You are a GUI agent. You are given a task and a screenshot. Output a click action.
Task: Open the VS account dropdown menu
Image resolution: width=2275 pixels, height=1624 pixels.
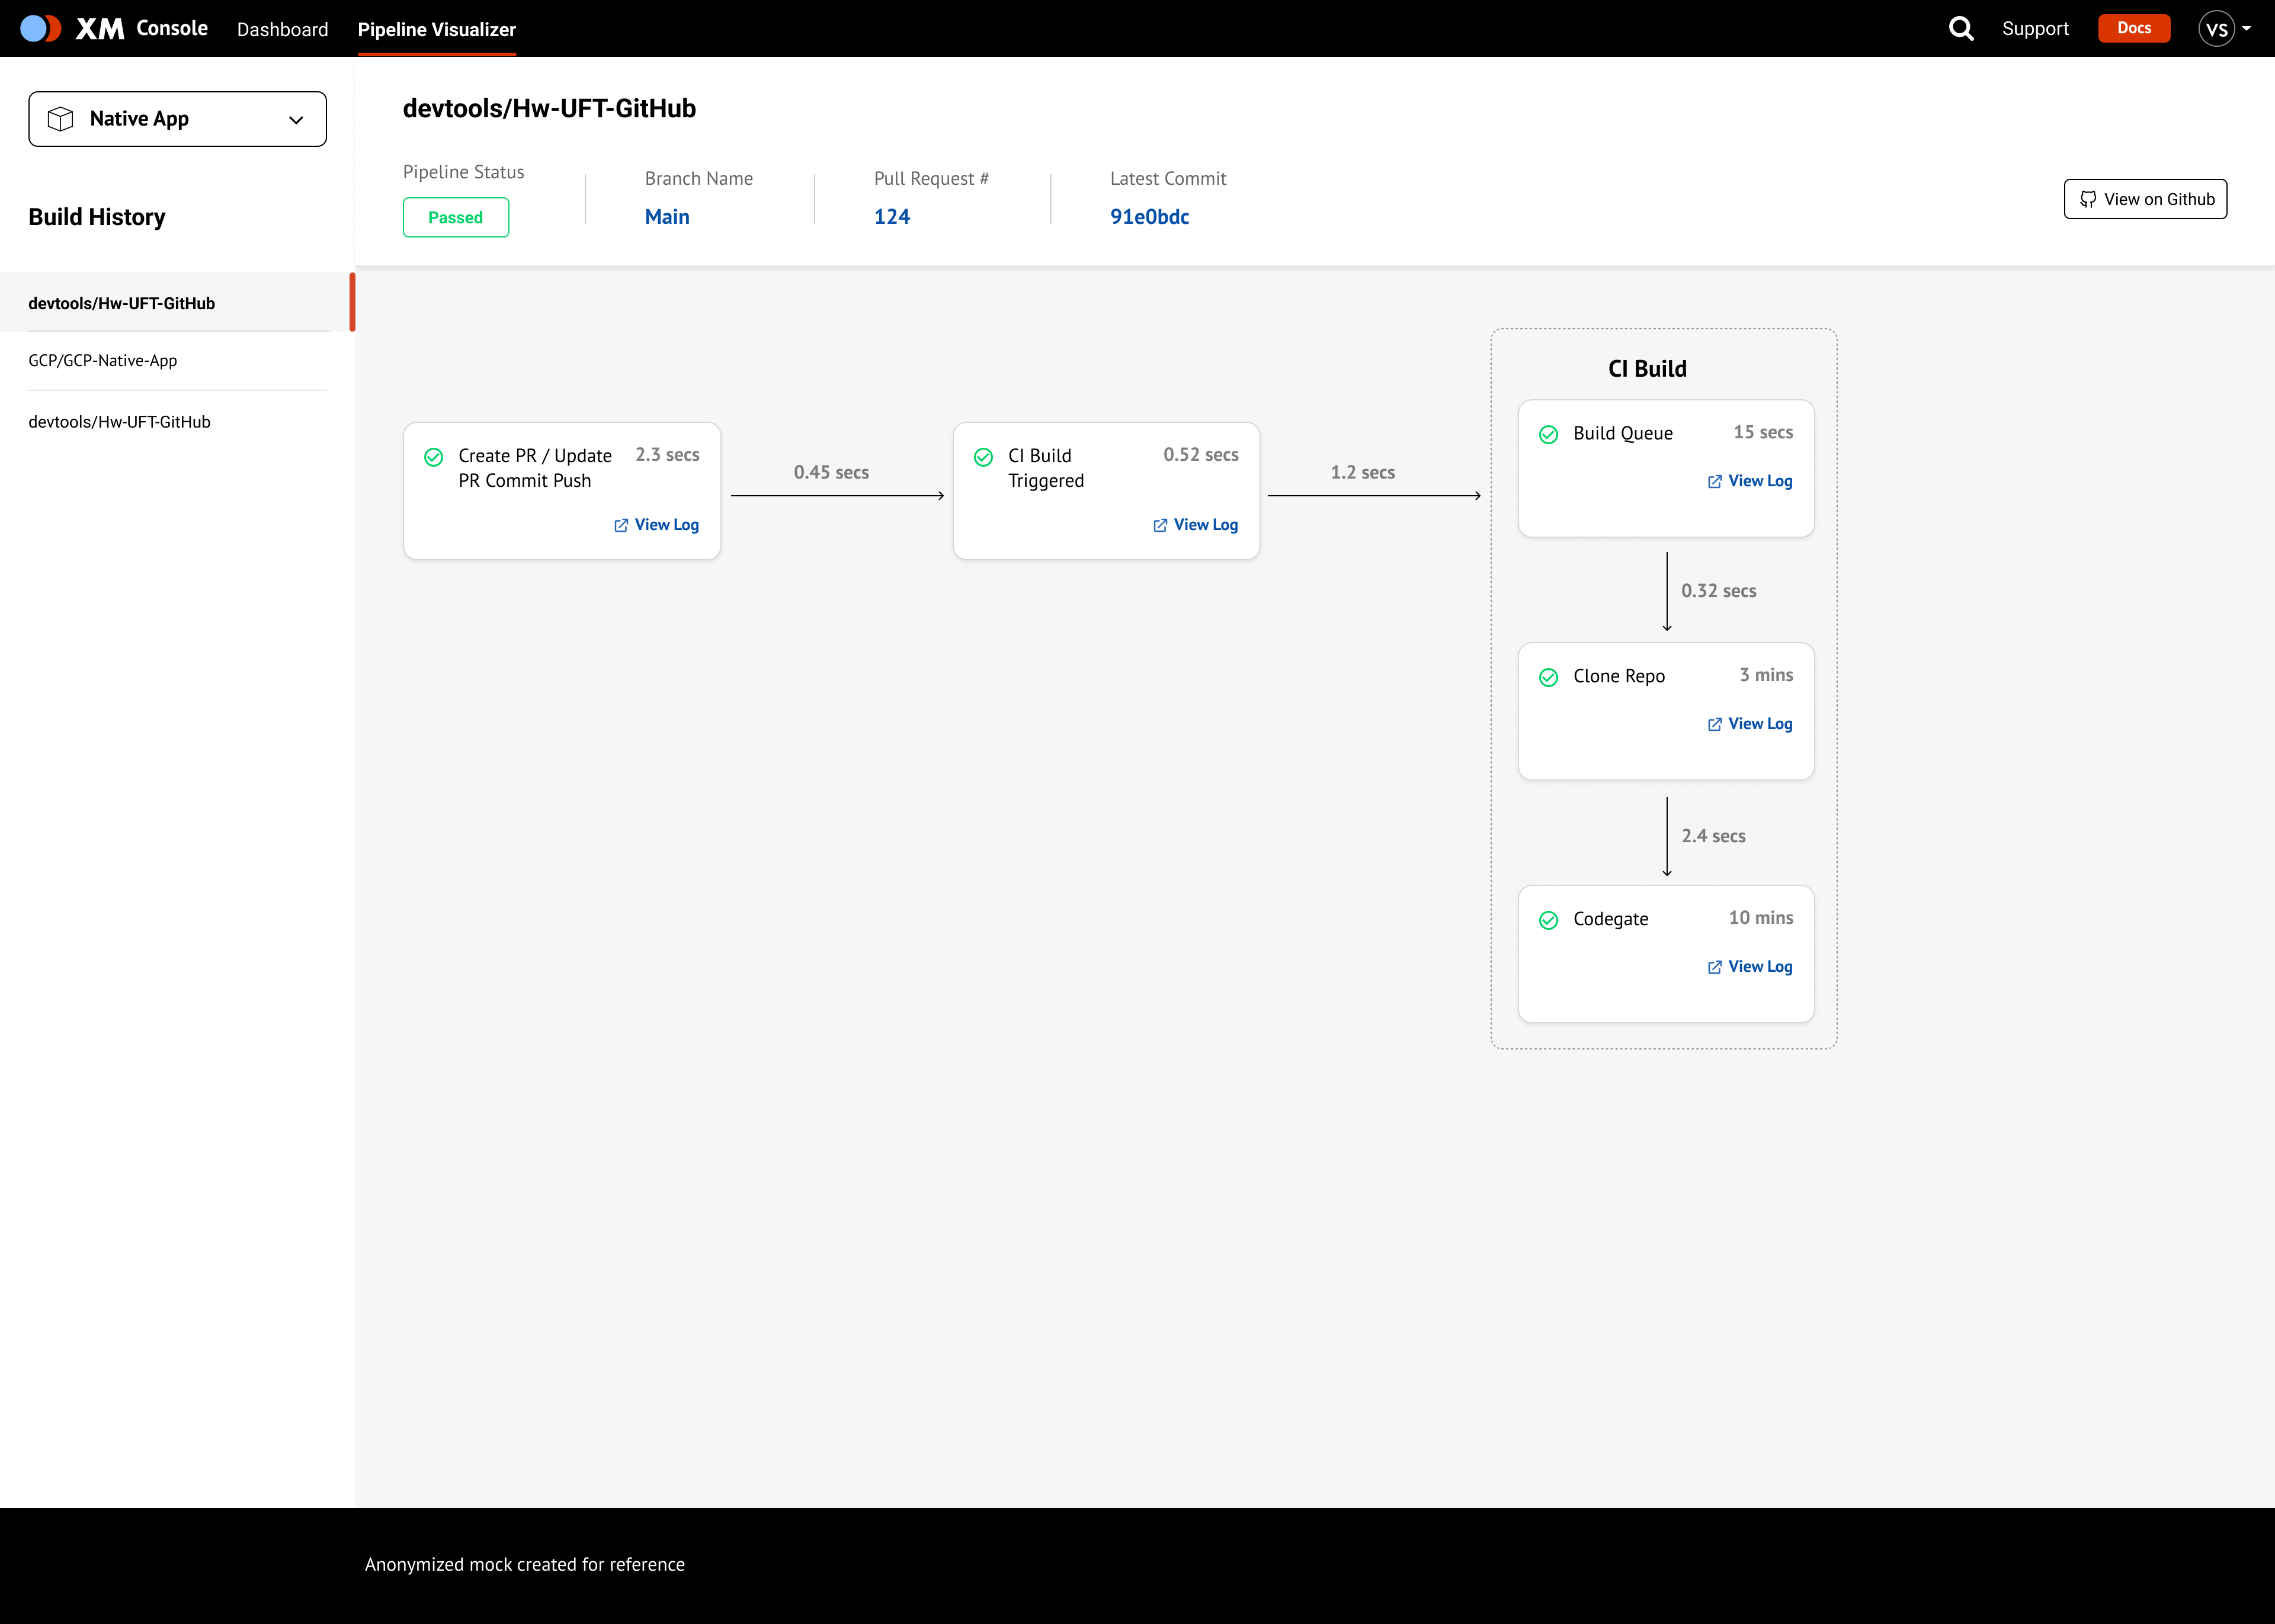tap(2218, 28)
